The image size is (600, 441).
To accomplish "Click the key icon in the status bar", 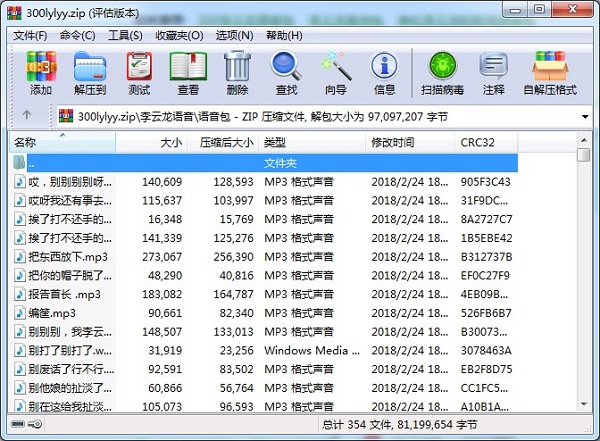I will click(x=35, y=424).
